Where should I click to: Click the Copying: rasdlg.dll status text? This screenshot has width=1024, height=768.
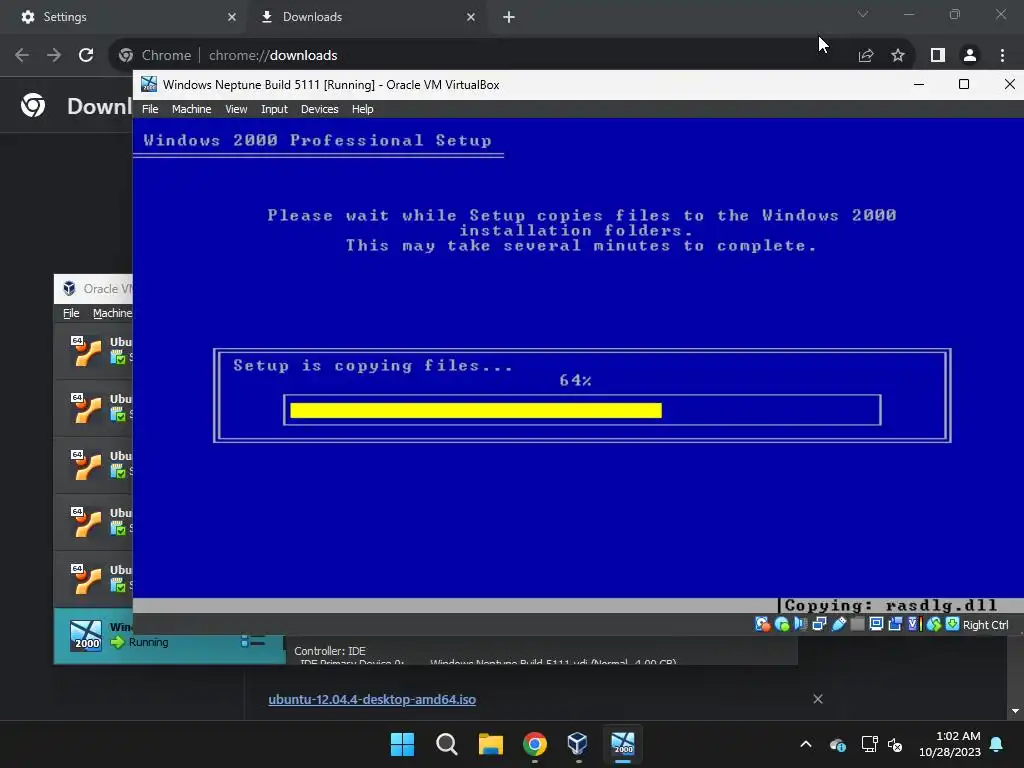click(890, 605)
